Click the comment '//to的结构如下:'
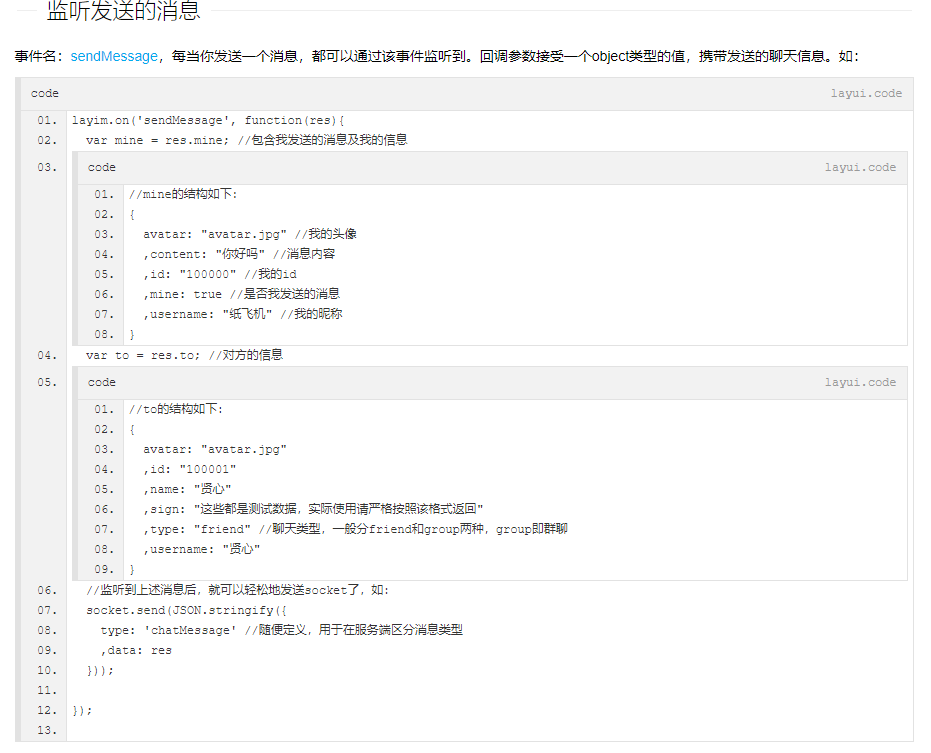Image resolution: width=931 pixels, height=753 pixels. [x=176, y=409]
